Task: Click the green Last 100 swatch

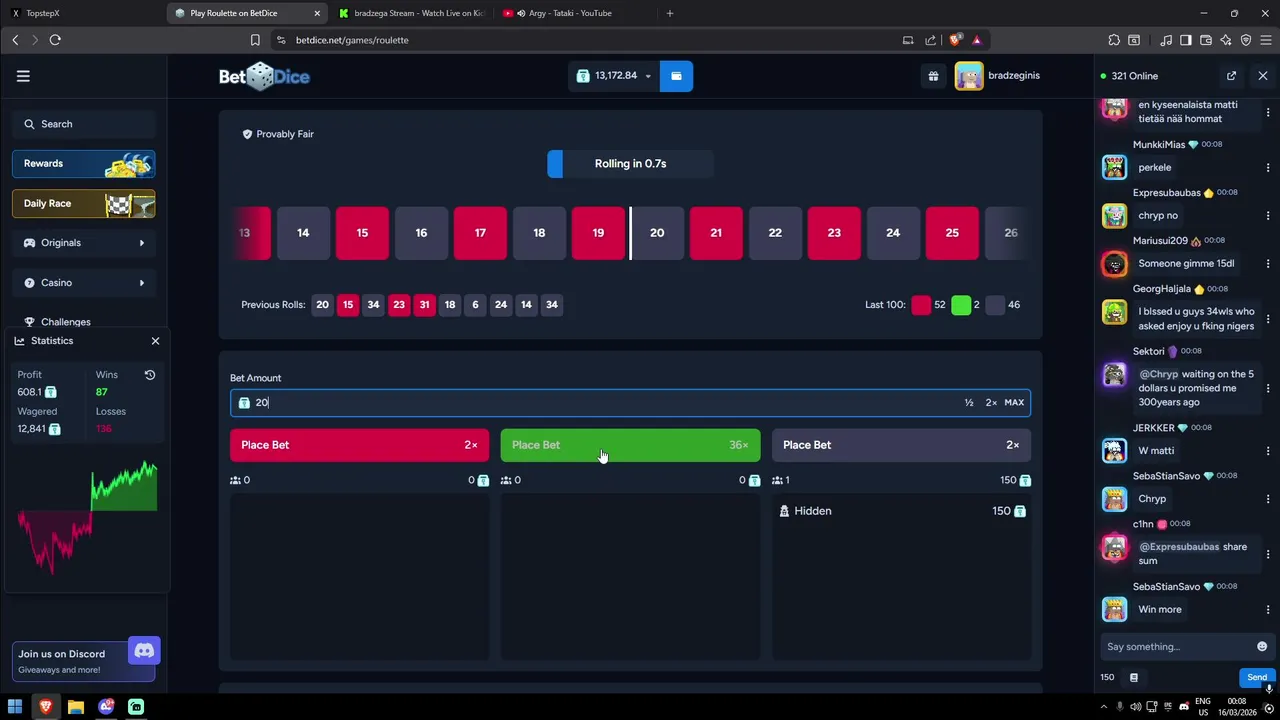Action: pos(961,305)
